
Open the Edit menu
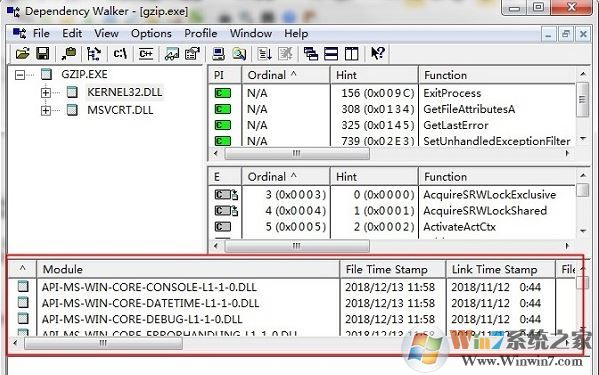(x=72, y=34)
